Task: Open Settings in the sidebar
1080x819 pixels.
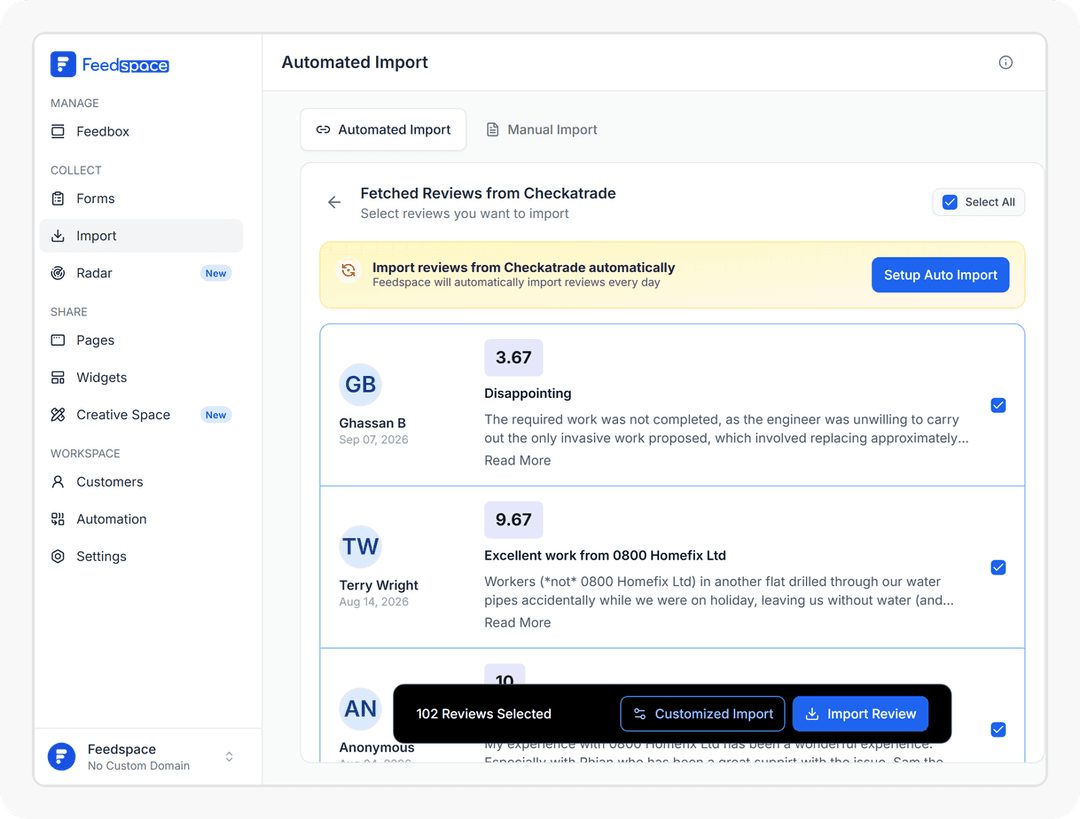Action: (x=141, y=556)
